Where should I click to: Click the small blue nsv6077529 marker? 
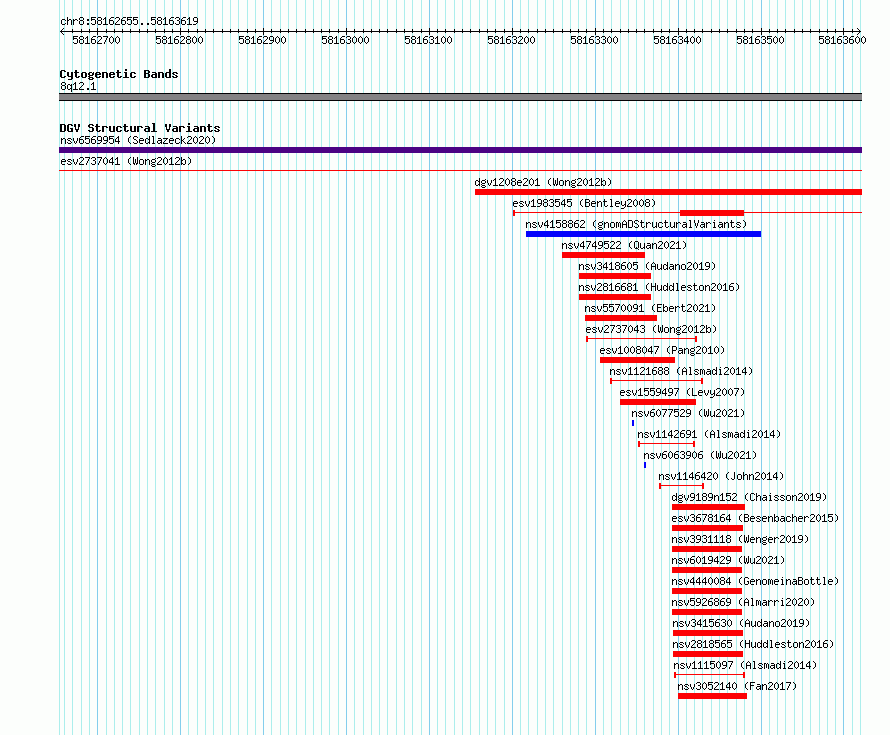pyautogui.click(x=633, y=423)
